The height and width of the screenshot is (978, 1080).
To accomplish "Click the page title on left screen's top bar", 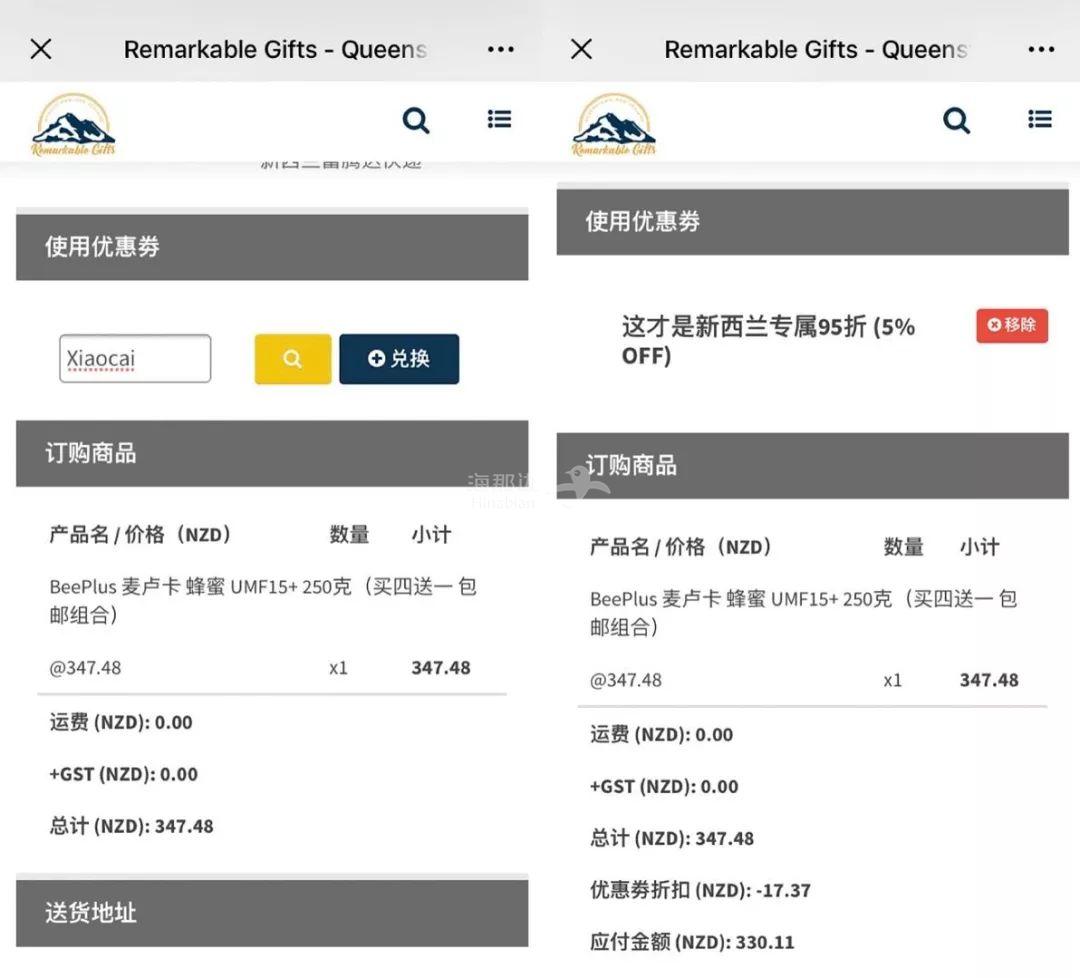I will (276, 50).
